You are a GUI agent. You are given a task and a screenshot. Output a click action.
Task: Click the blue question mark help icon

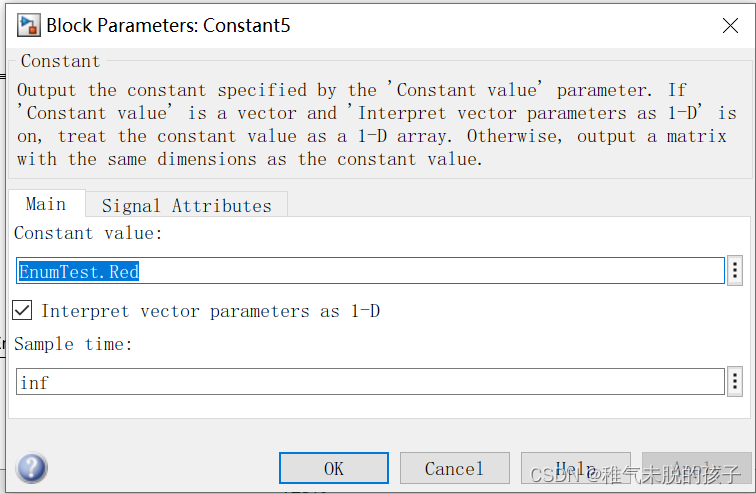(32, 468)
